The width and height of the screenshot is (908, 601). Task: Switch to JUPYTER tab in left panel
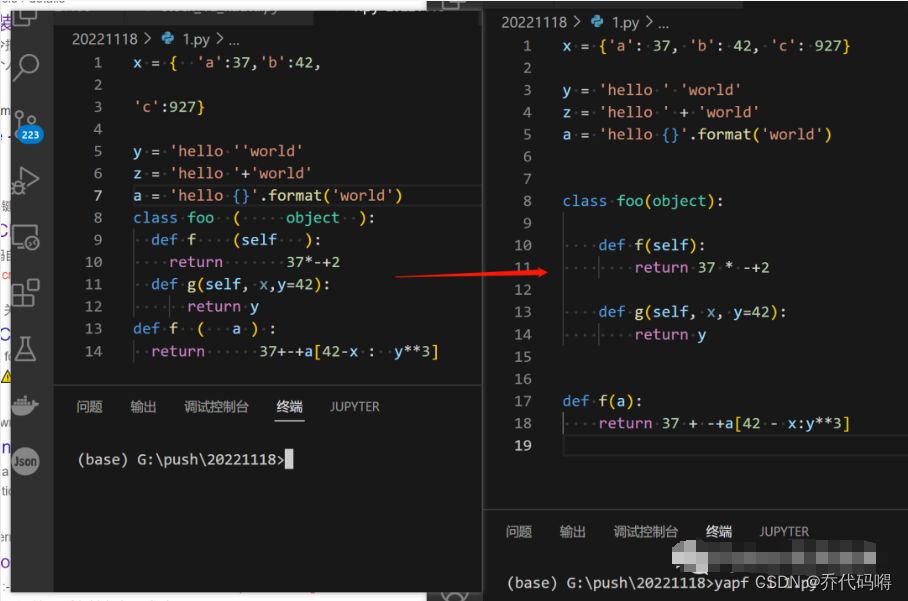pos(355,406)
